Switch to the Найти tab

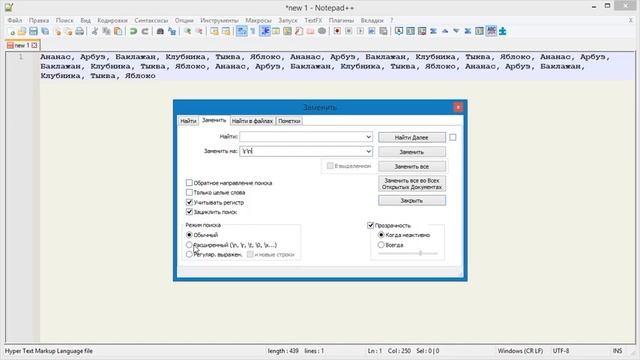tap(188, 121)
